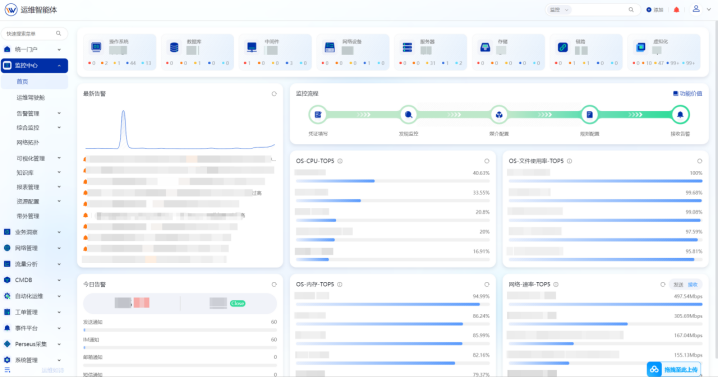Refresh the OS-内存-TOP5 panel
Screen dimensions: 718x377
tap(487, 284)
